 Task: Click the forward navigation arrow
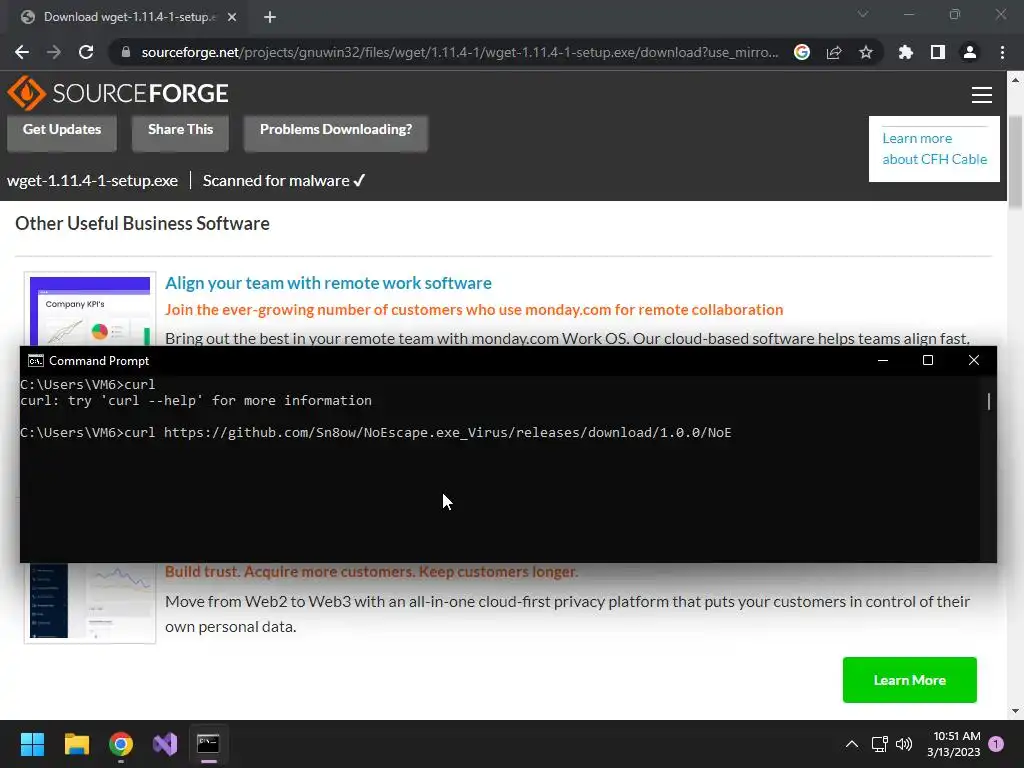point(54,52)
